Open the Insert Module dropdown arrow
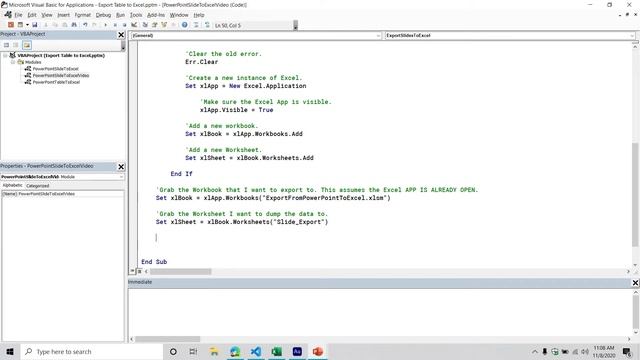640x360 pixels. tap(27, 25)
